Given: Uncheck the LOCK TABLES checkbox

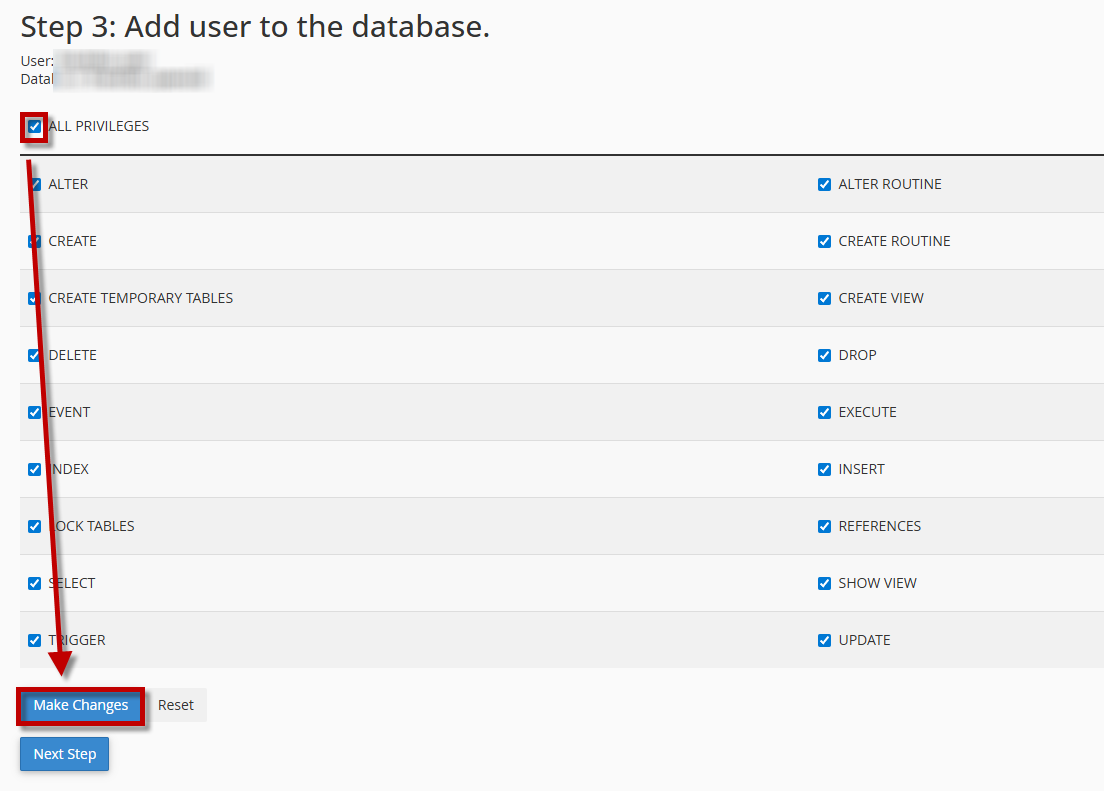Looking at the screenshot, I should [35, 526].
